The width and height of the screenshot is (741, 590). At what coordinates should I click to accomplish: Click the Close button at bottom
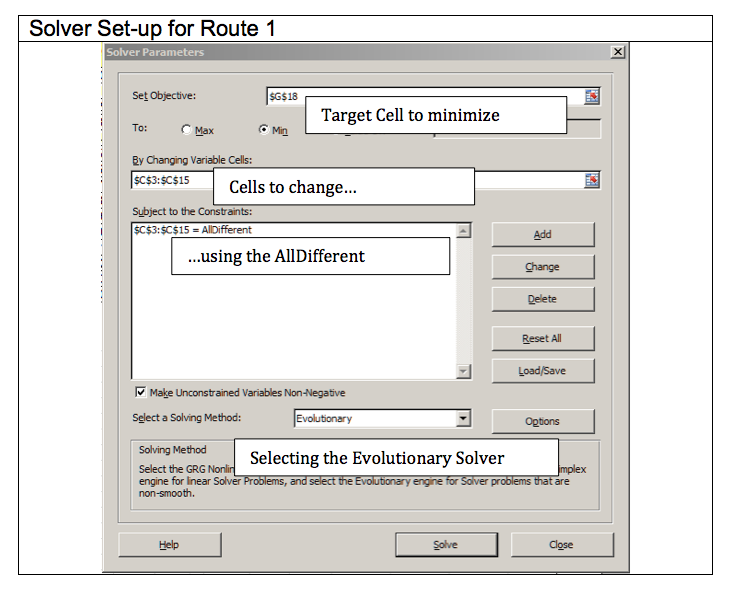point(561,544)
